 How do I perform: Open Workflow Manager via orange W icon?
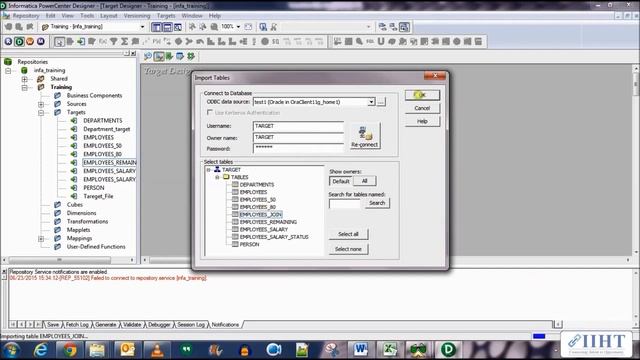click(30, 41)
